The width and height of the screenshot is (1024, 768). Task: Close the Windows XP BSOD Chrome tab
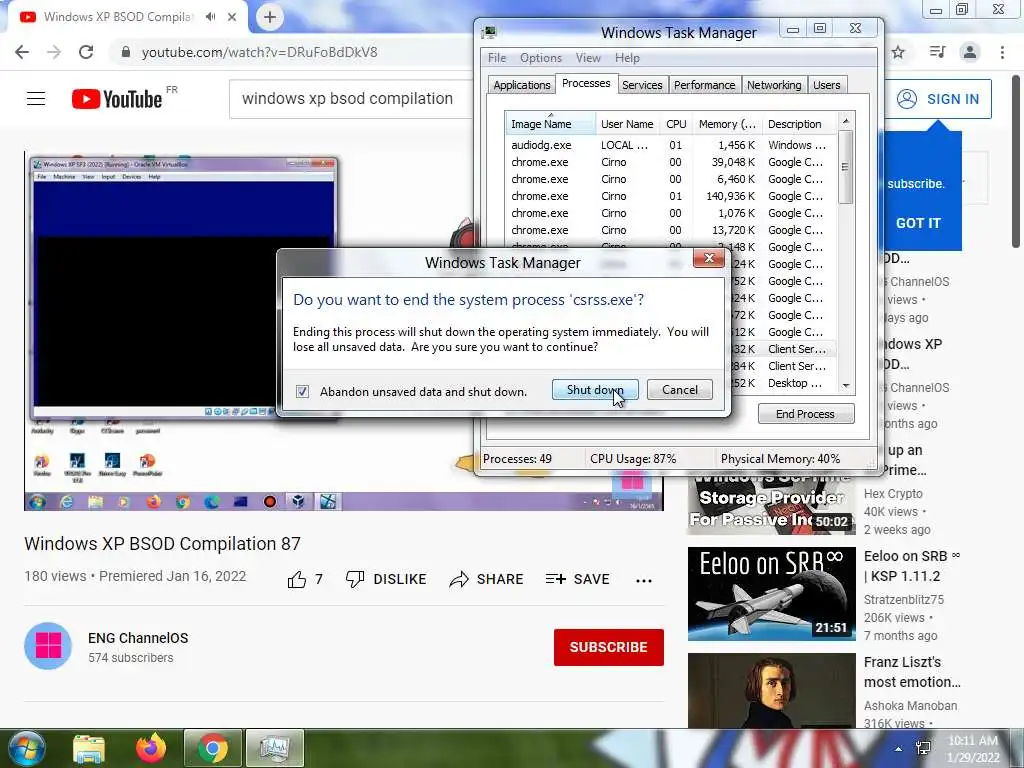pos(232,17)
